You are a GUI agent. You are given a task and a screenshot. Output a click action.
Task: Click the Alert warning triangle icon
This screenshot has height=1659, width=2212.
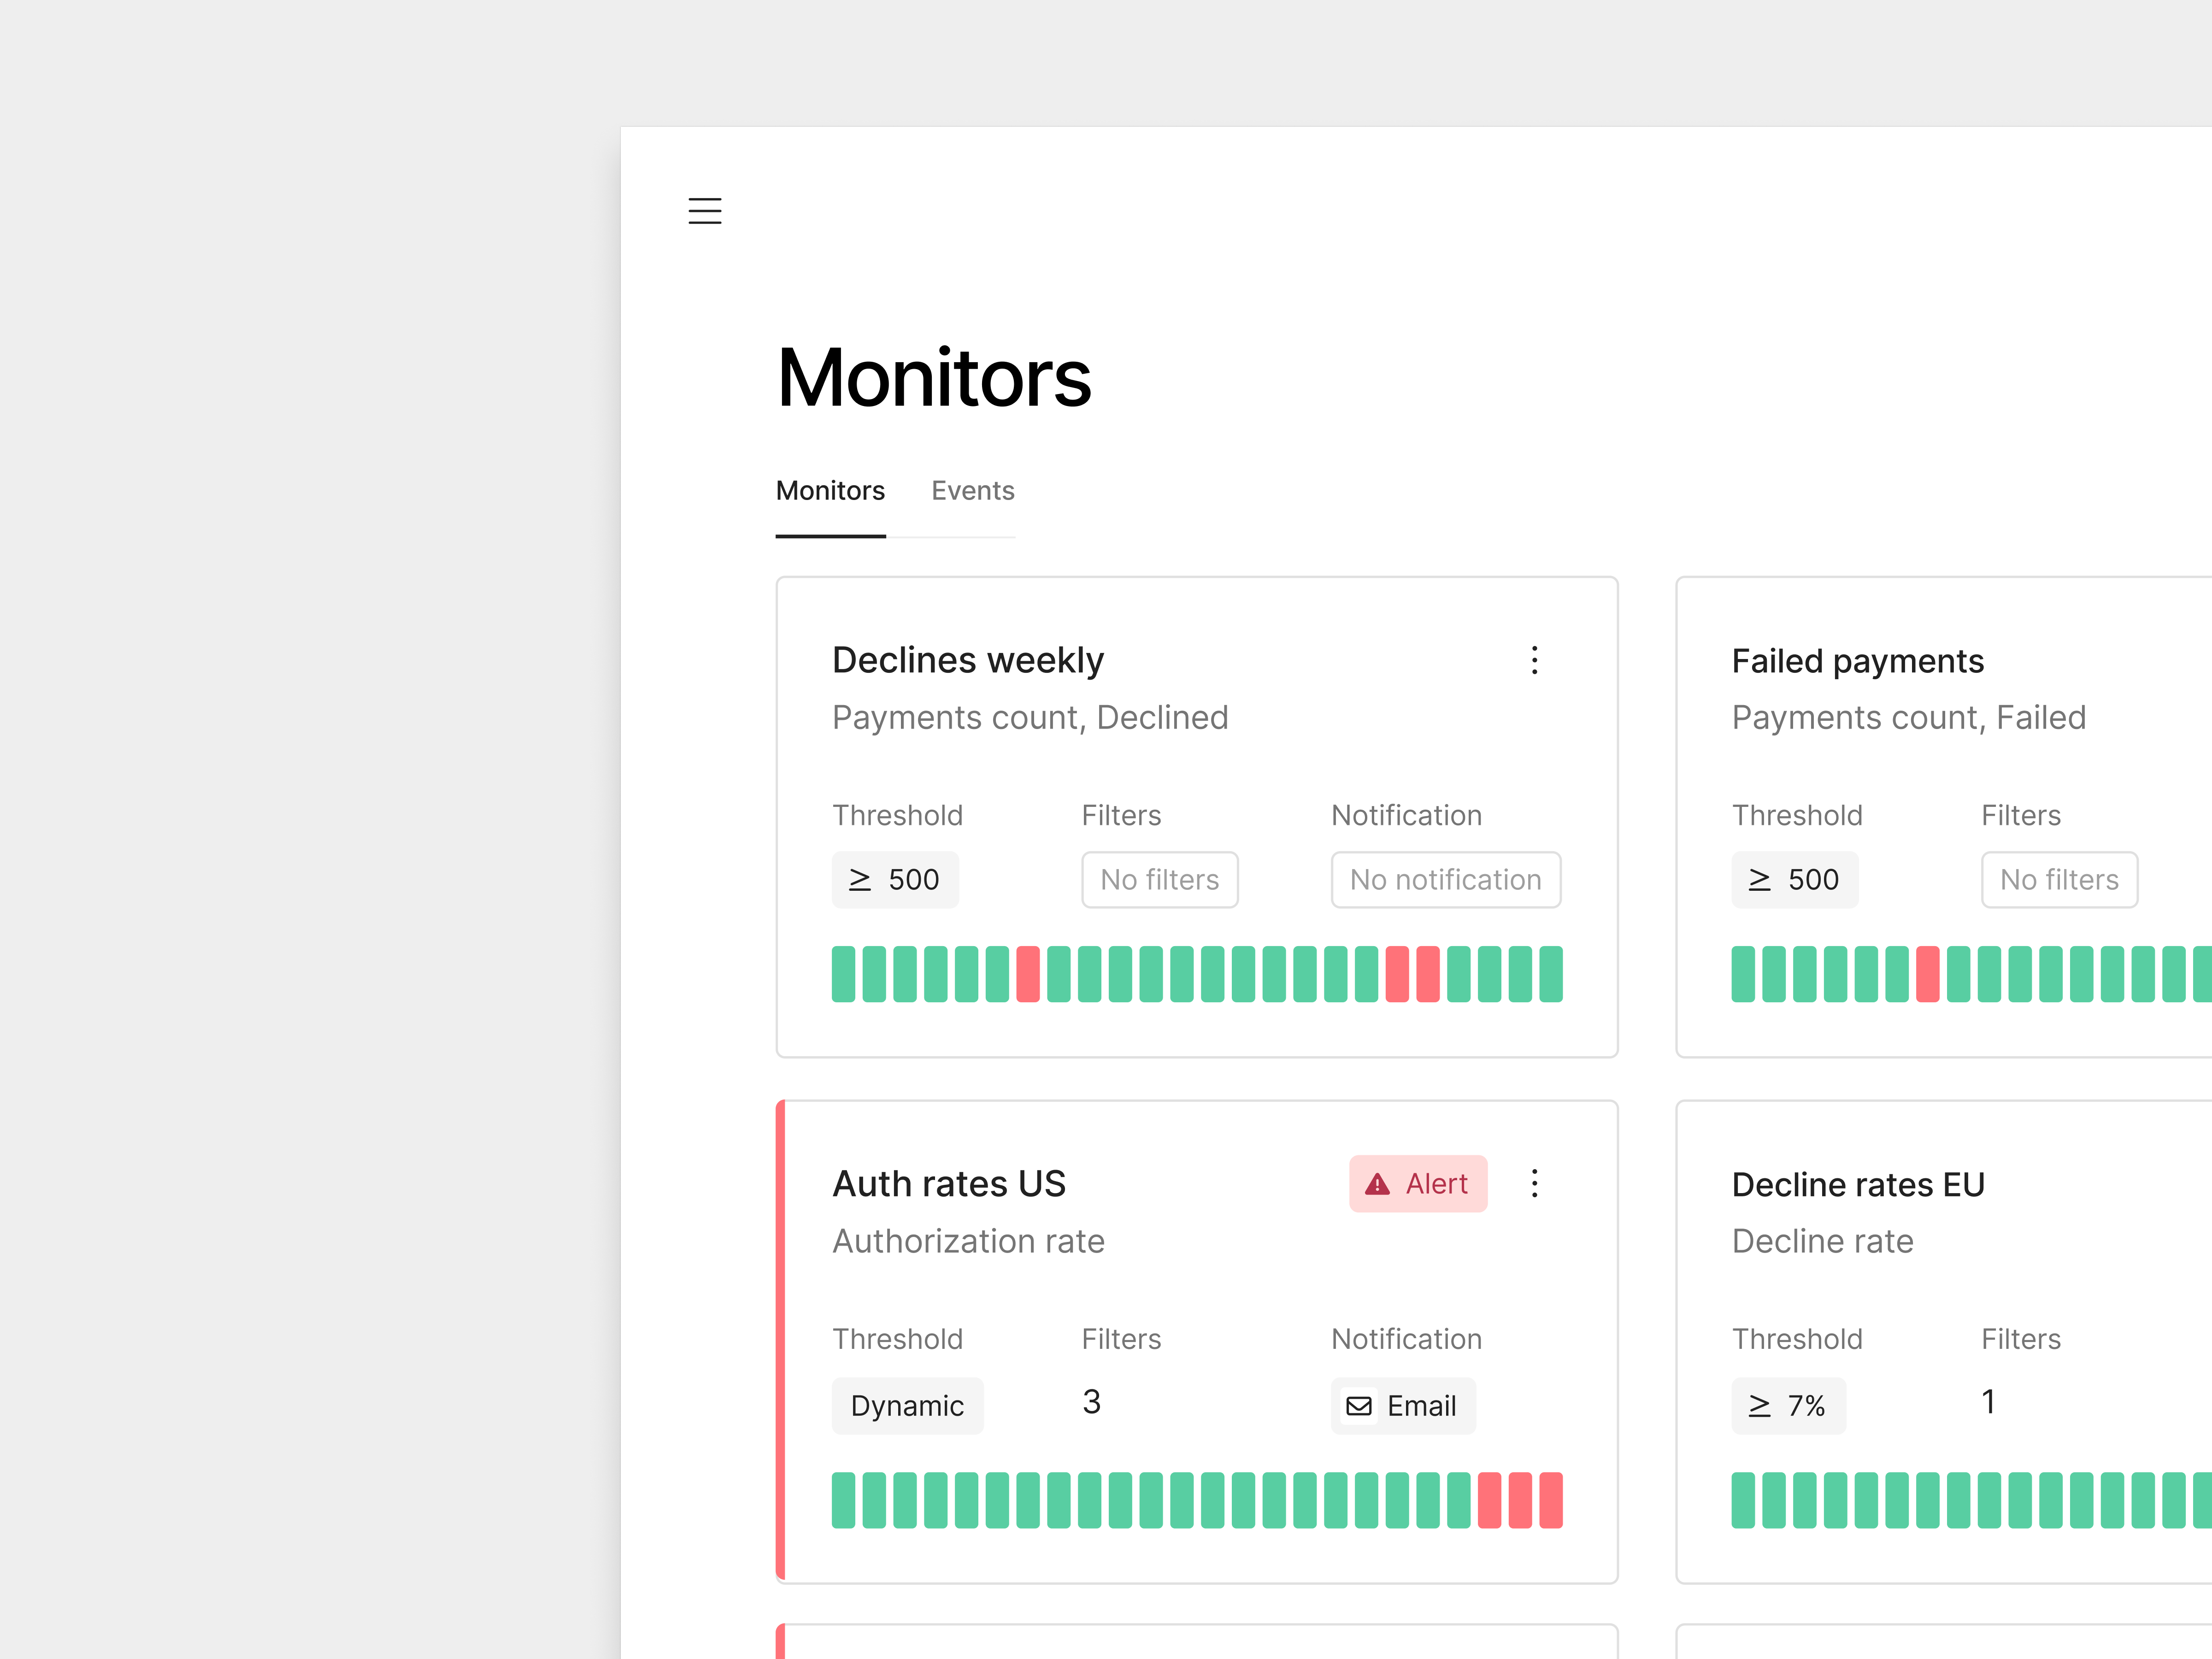[1377, 1184]
